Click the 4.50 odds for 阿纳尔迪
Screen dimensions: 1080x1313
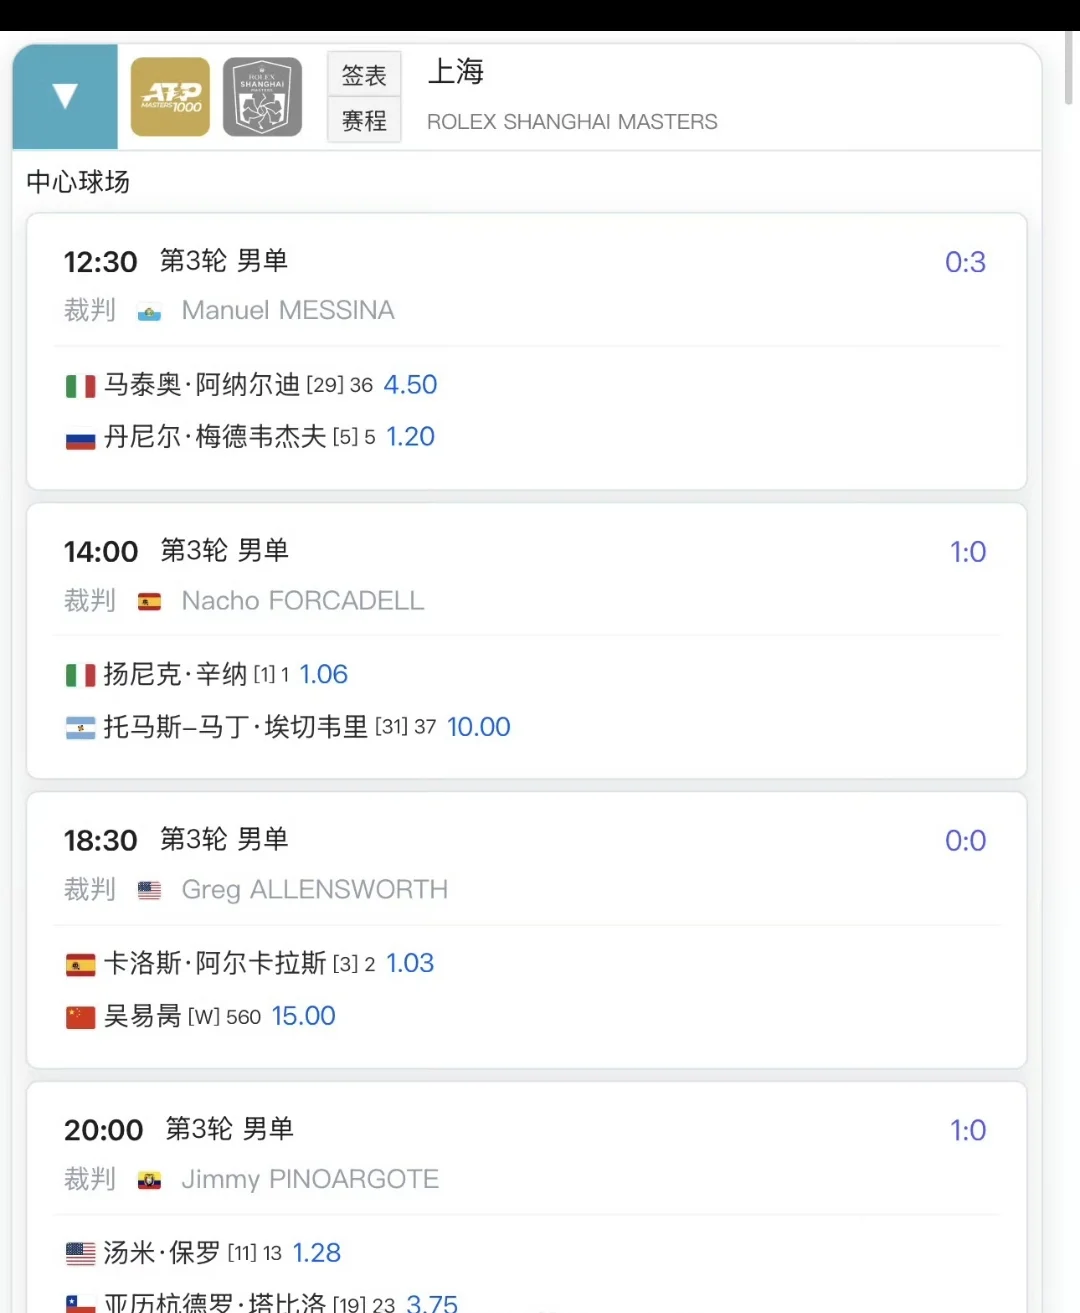pos(410,385)
